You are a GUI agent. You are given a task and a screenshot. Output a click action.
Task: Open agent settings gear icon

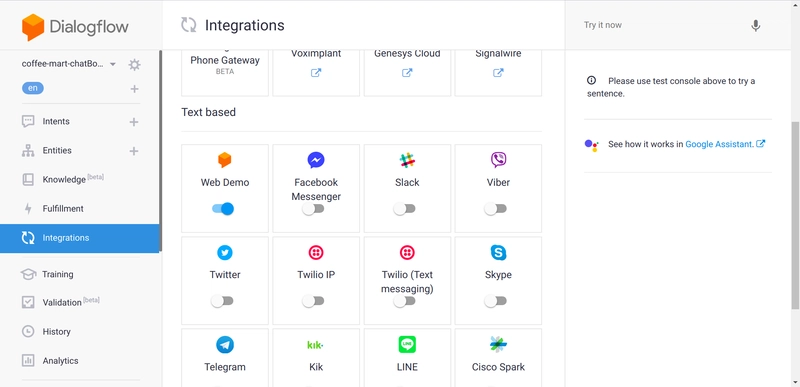tap(134, 65)
